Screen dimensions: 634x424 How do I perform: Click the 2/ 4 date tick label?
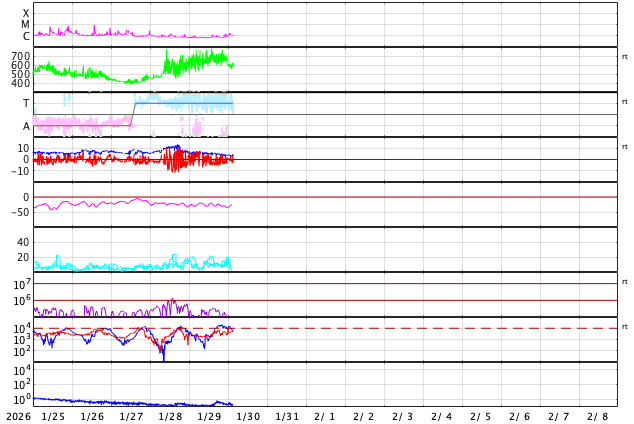pos(442,416)
